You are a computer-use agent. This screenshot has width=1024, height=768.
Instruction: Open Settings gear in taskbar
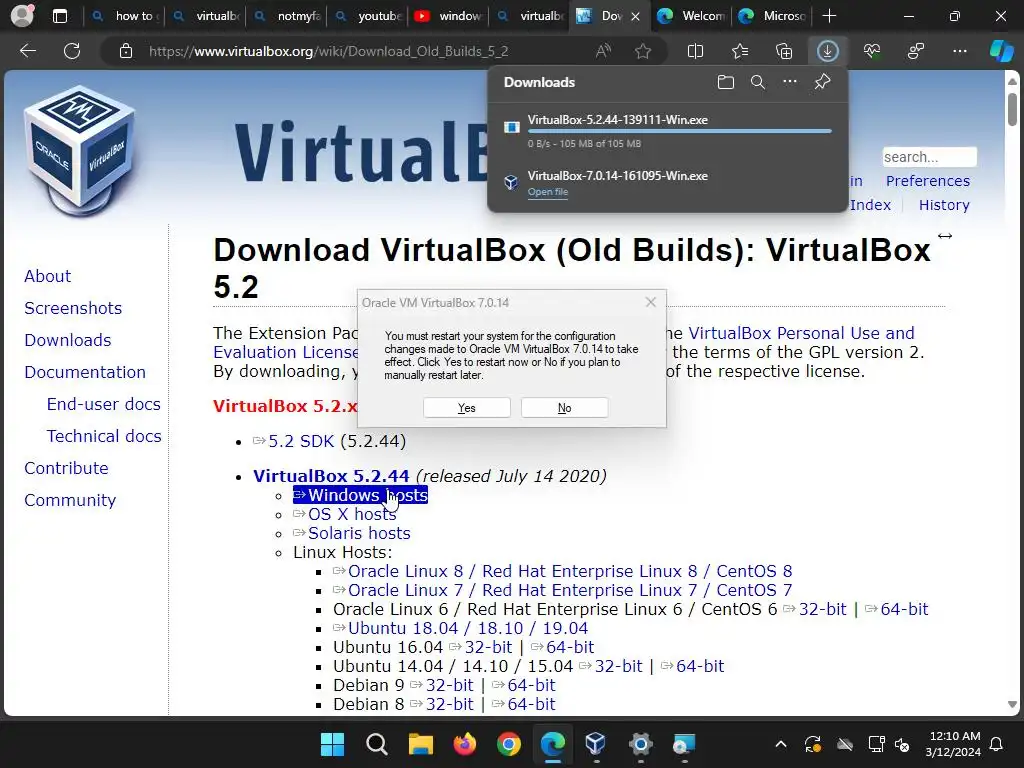coord(641,744)
